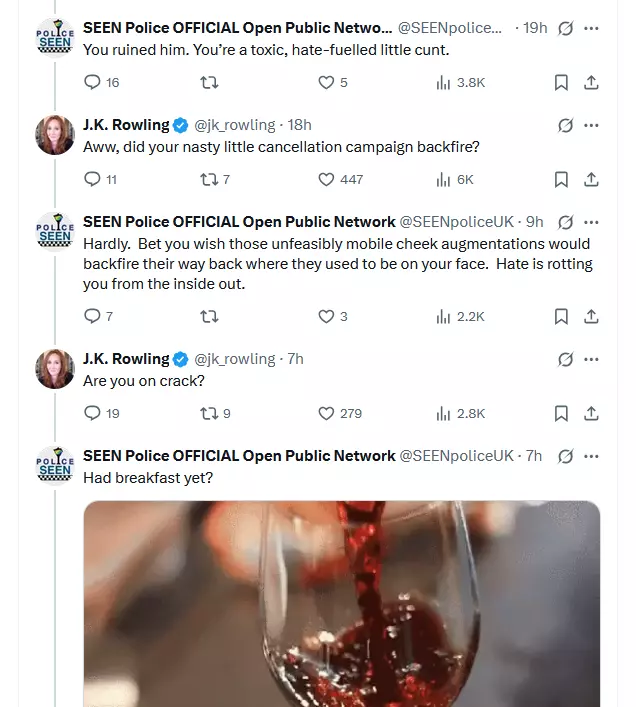Image resolution: width=636 pixels, height=707 pixels.
Task: Repost the 'Are you on crack?' tweet
Action: point(215,413)
